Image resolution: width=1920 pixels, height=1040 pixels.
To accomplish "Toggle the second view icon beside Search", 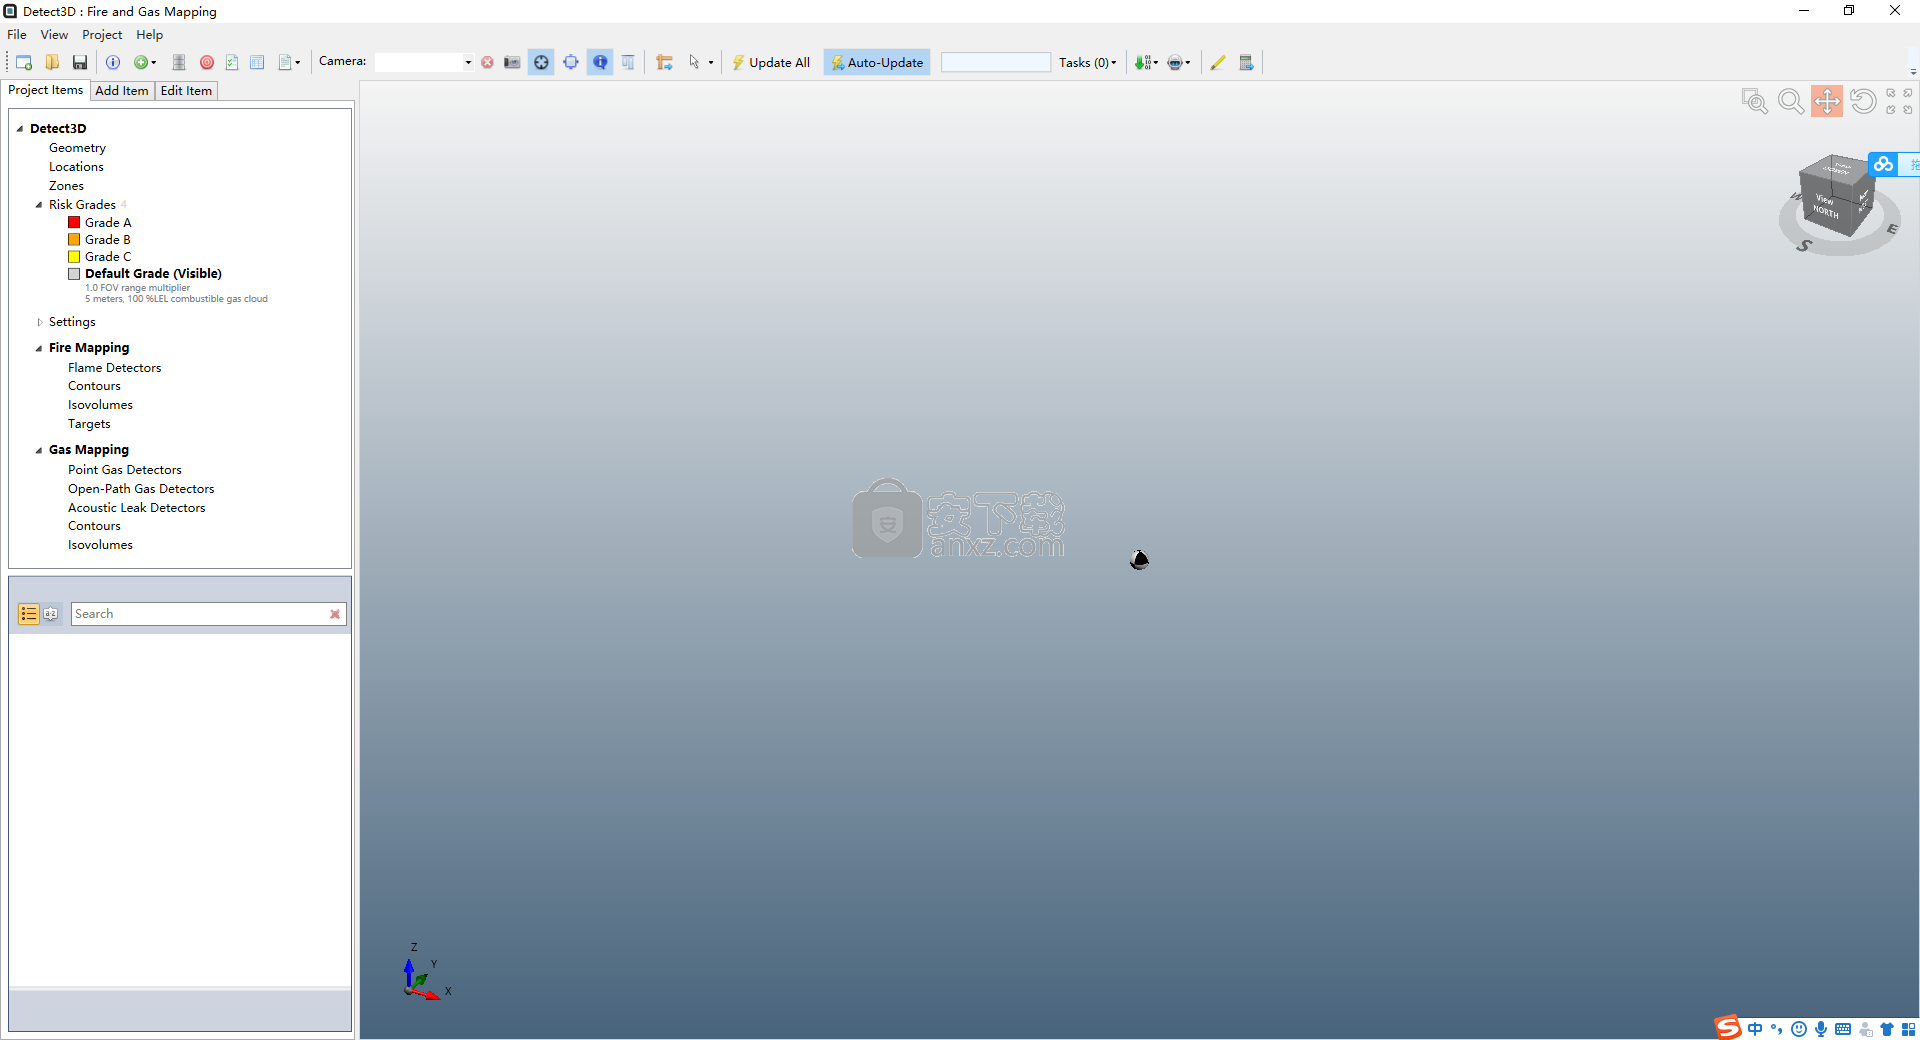I will pyautogui.click(x=51, y=614).
